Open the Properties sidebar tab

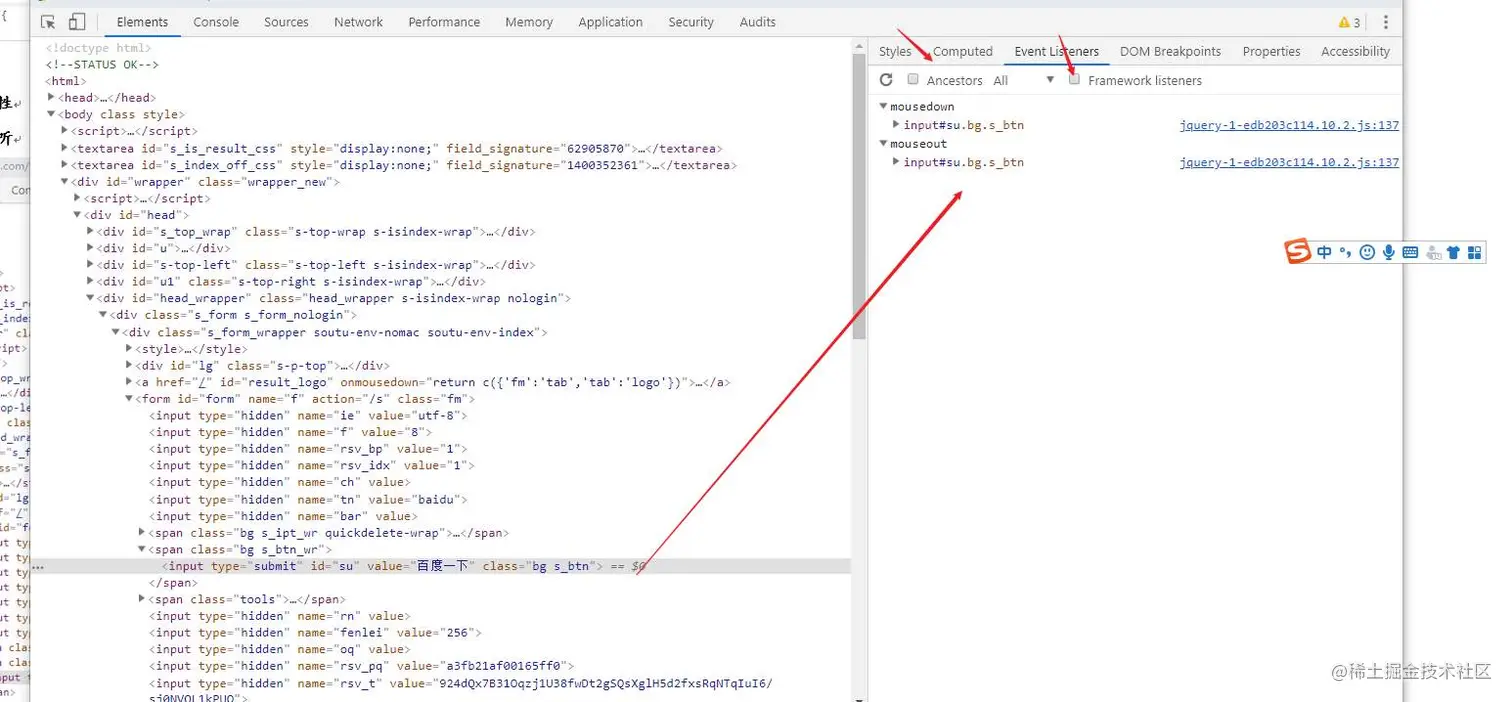(x=1271, y=52)
